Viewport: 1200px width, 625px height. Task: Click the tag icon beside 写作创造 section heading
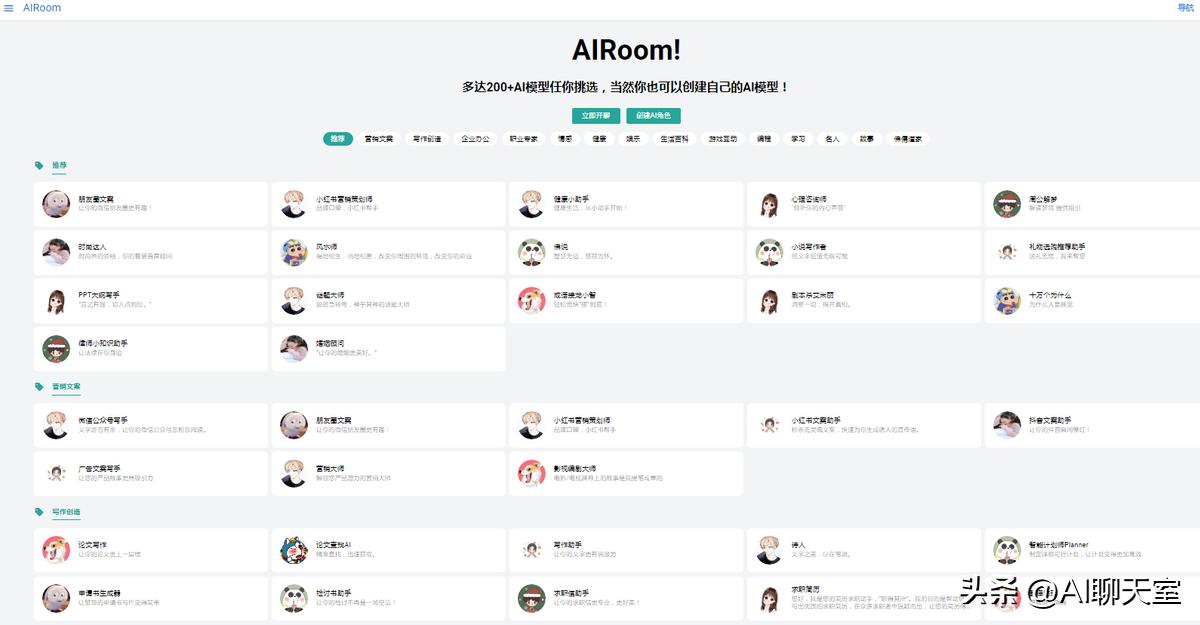pyautogui.click(x=39, y=512)
